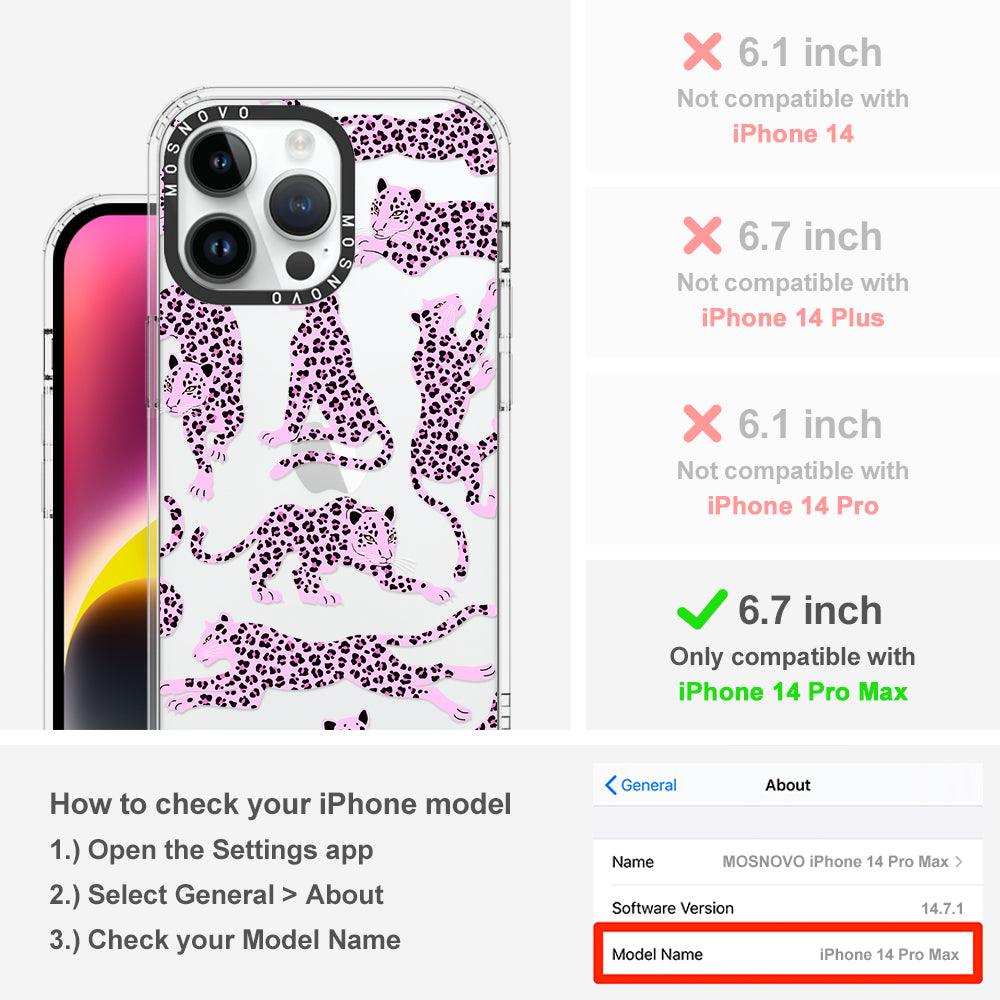The width and height of the screenshot is (1000, 1000).
Task: Click the green checkmark for 6.7 inch
Action: 702,609
